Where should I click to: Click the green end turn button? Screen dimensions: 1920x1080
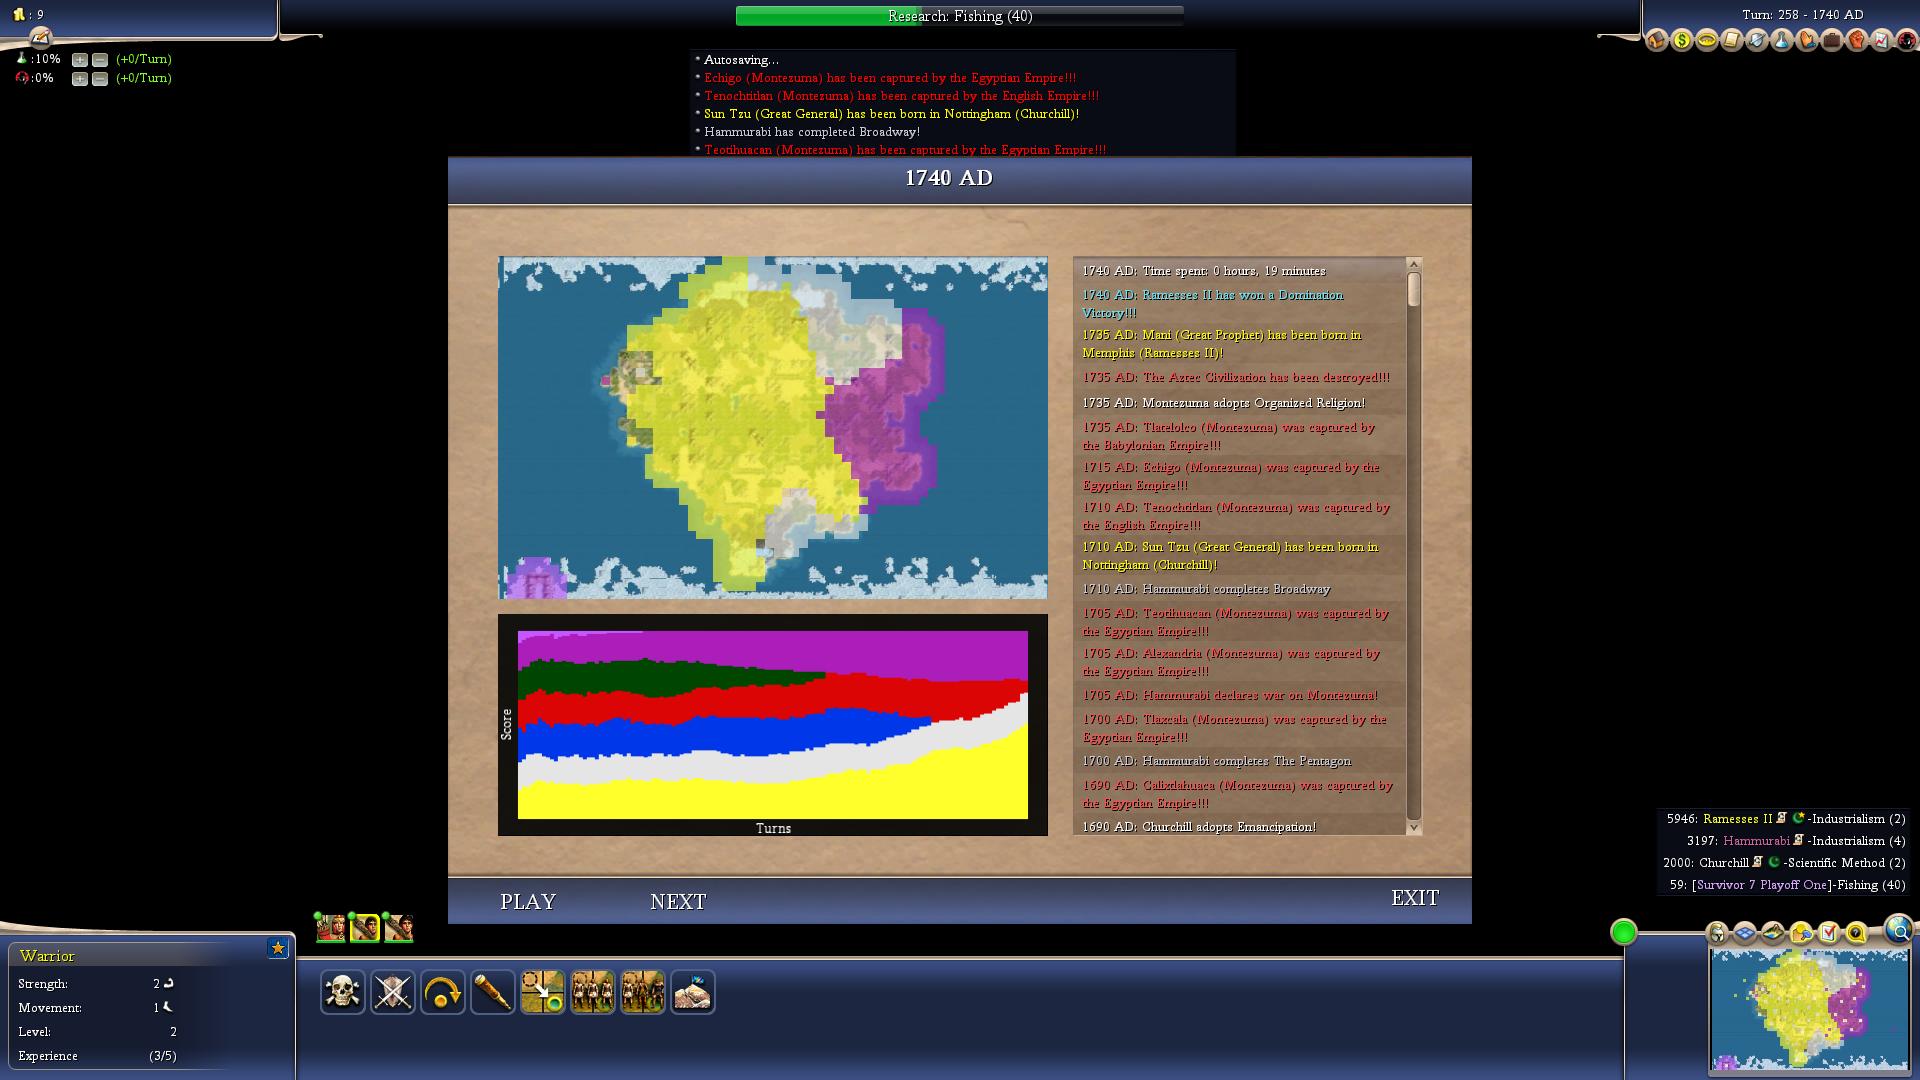pos(1624,932)
